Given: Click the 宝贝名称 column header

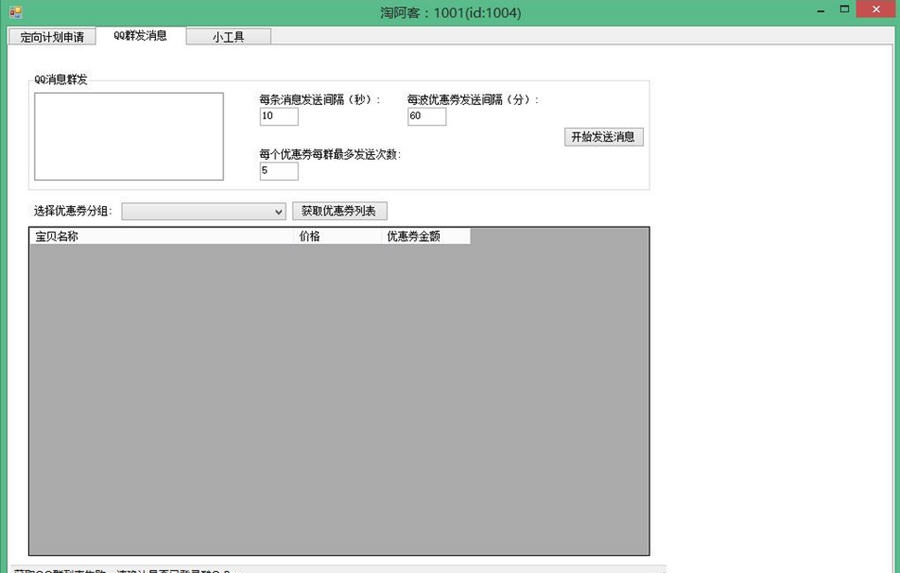Looking at the screenshot, I should click(162, 236).
